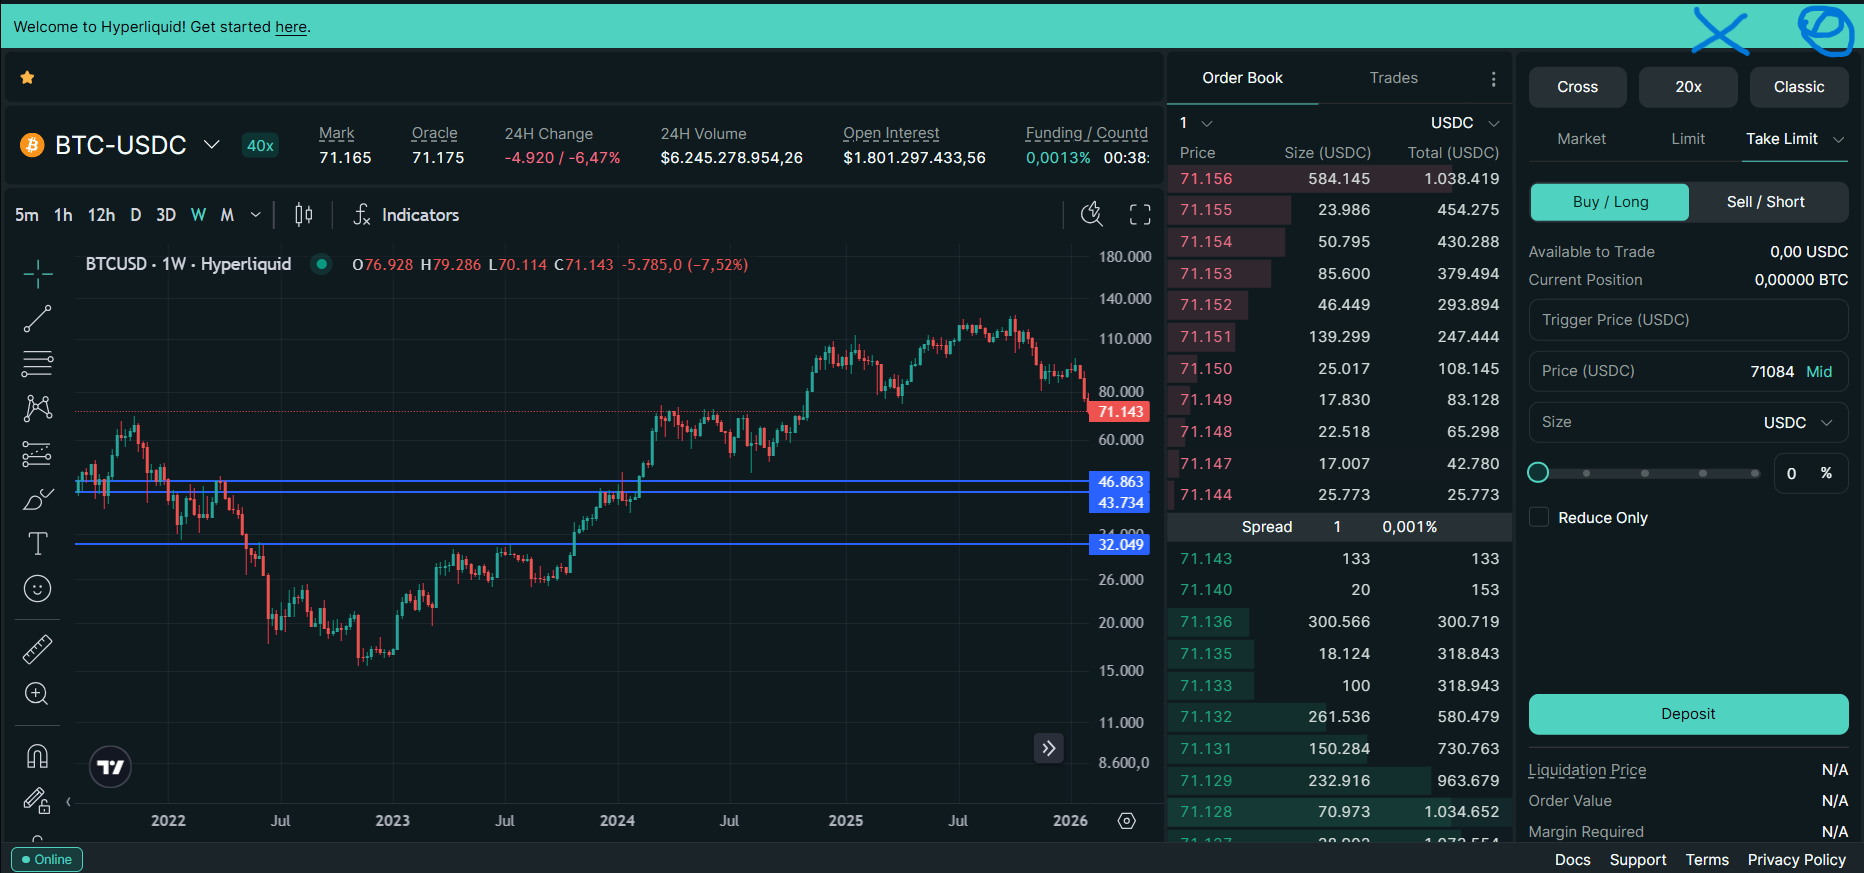This screenshot has width=1864, height=873.
Task: Open the order book options menu
Action: tap(1493, 79)
